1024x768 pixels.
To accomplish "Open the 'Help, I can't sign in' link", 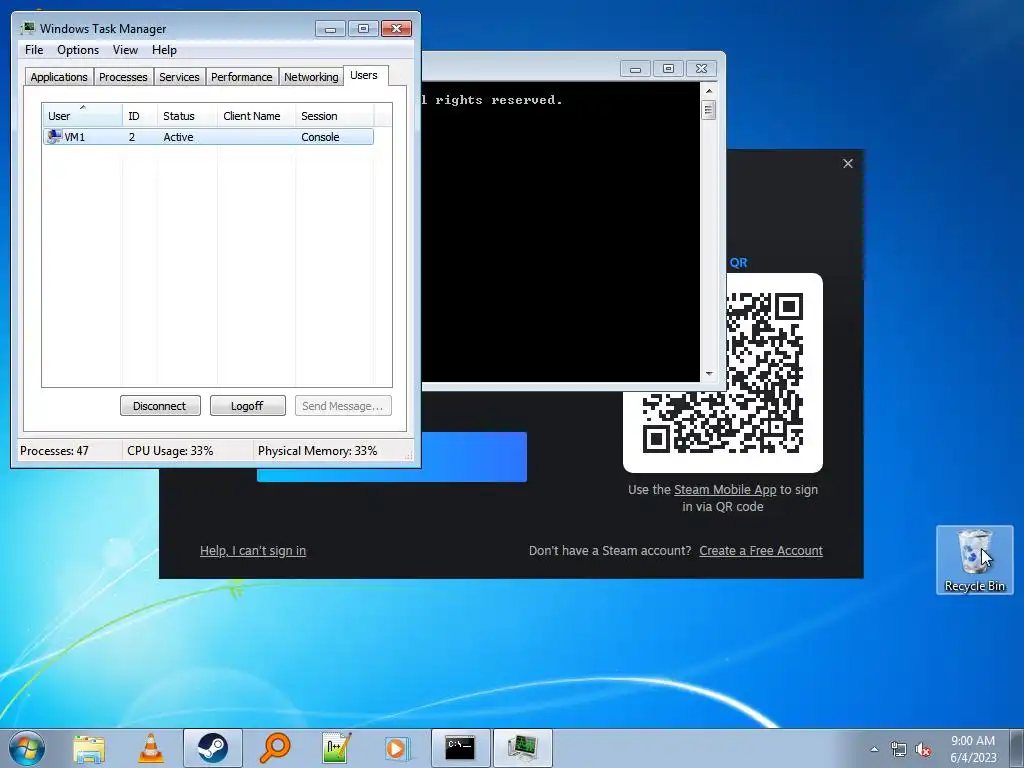I will (253, 551).
